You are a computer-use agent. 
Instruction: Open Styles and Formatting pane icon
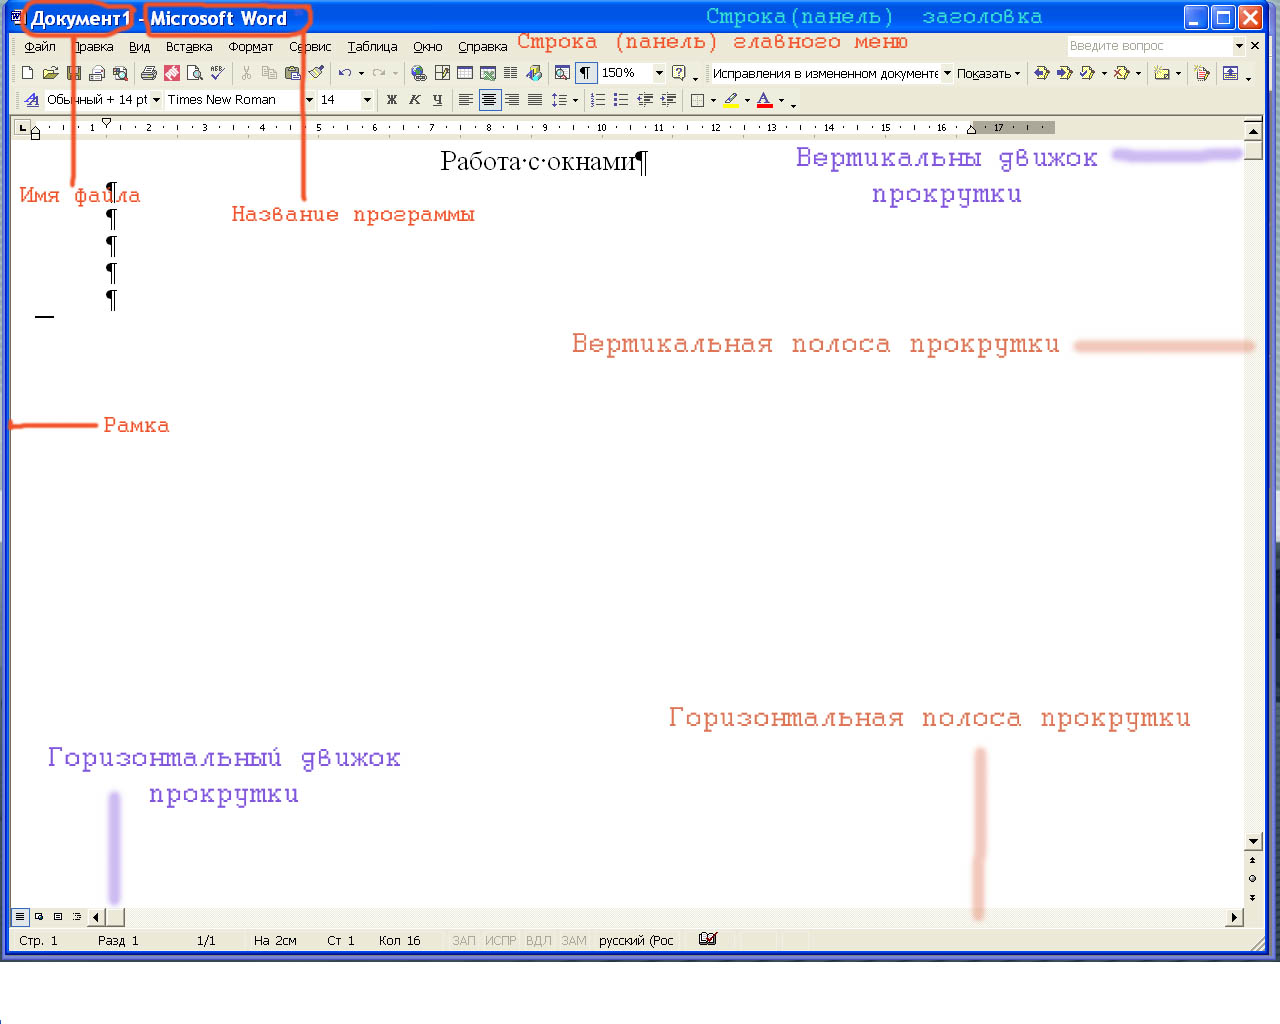pos(32,100)
